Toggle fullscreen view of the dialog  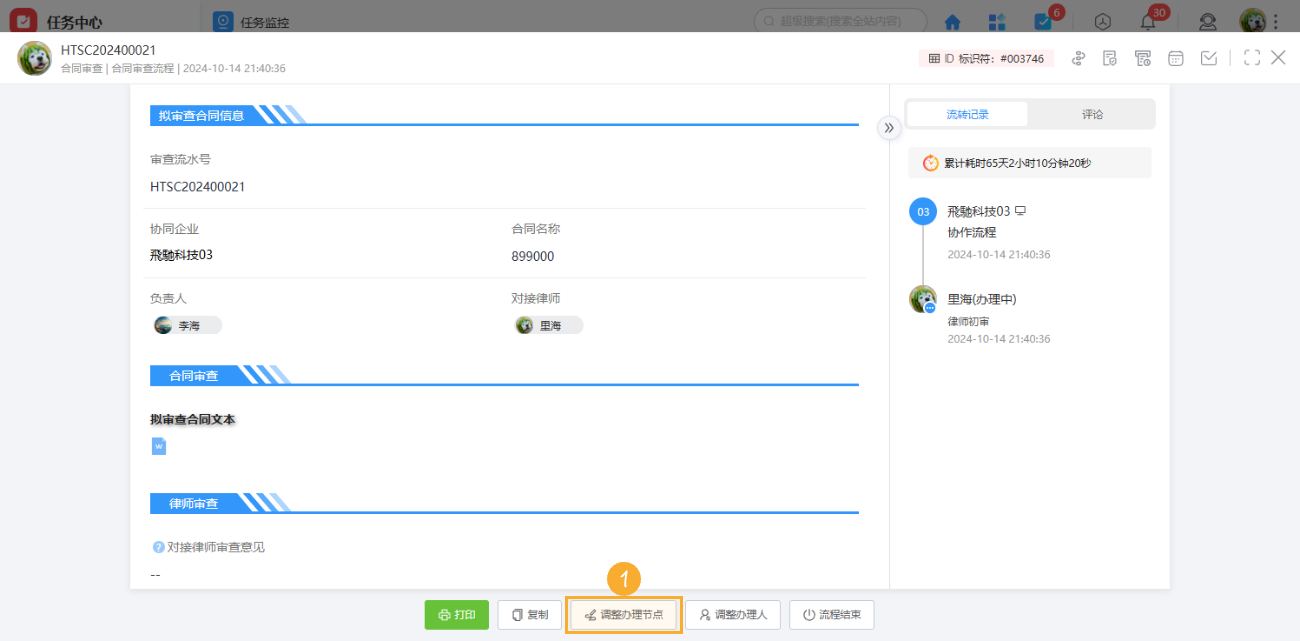pos(1251,58)
